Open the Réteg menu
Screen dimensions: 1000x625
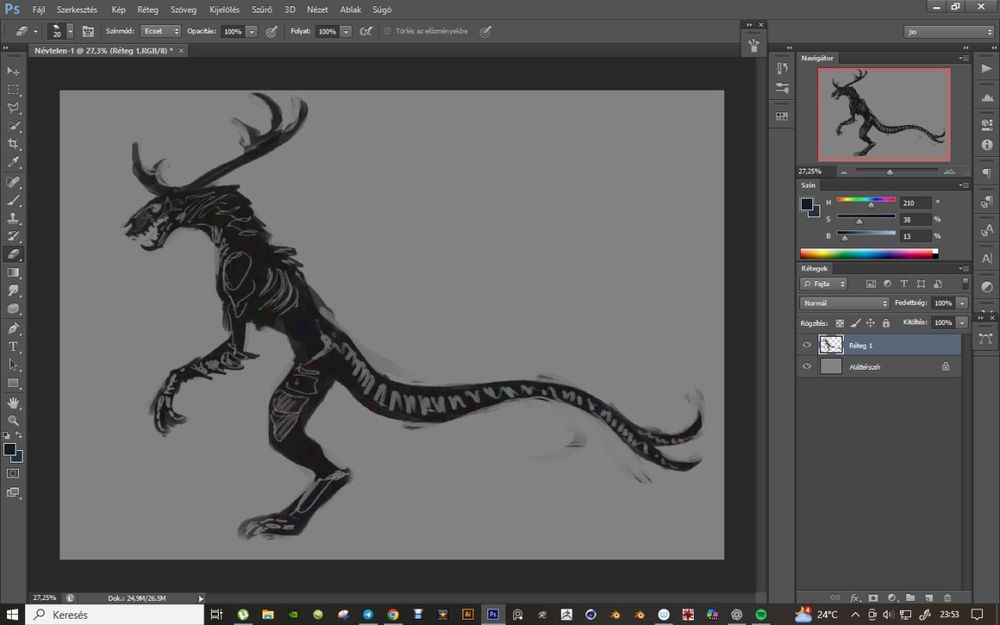tap(148, 9)
